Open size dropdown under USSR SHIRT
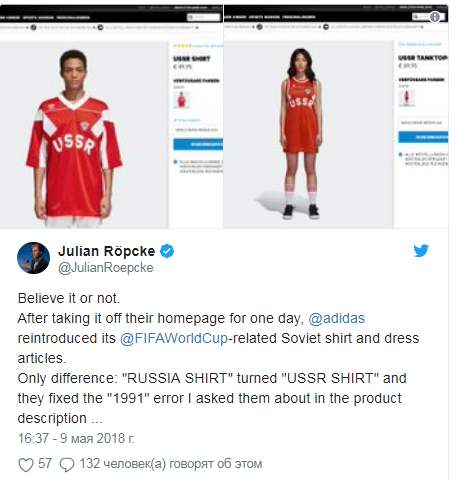457x480 pixels. tap(198, 130)
